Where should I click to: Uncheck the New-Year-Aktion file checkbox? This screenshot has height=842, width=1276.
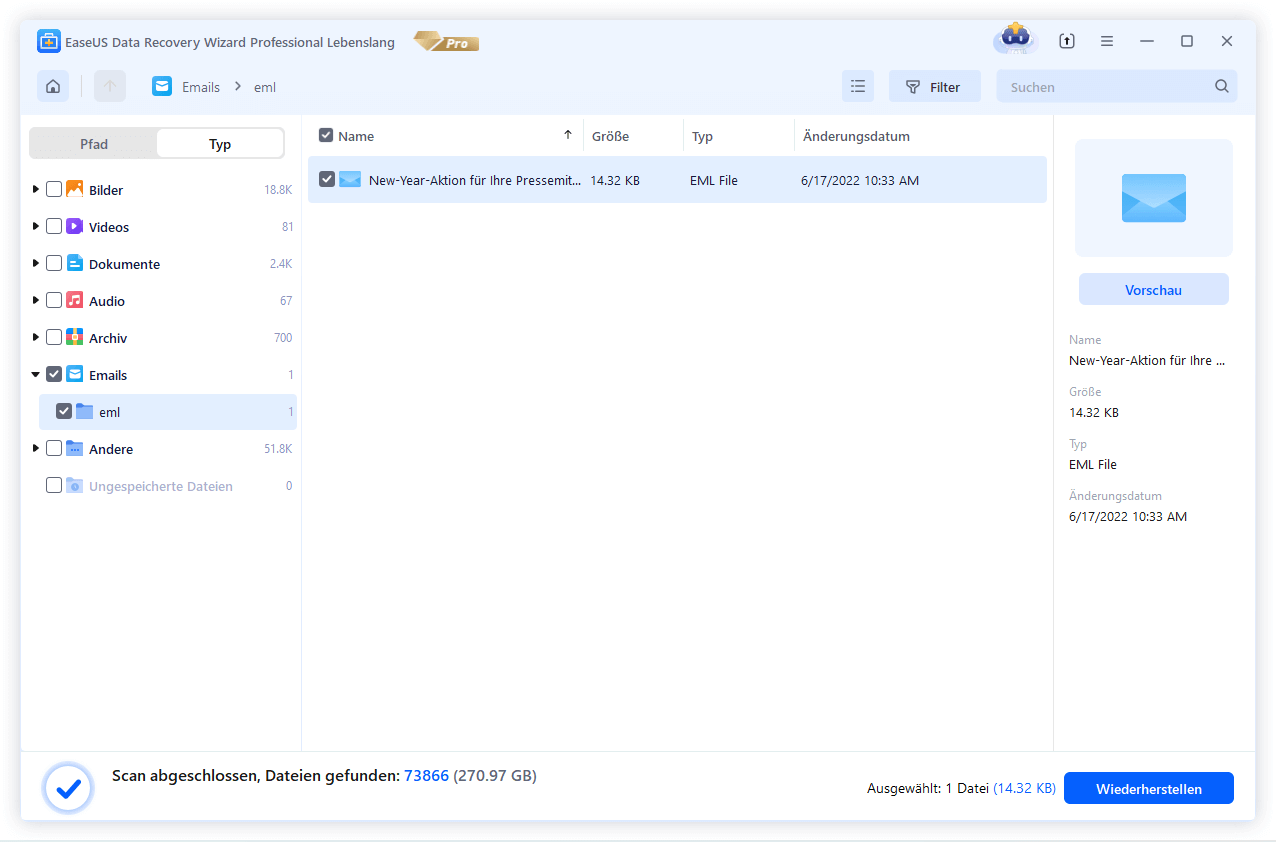326,180
